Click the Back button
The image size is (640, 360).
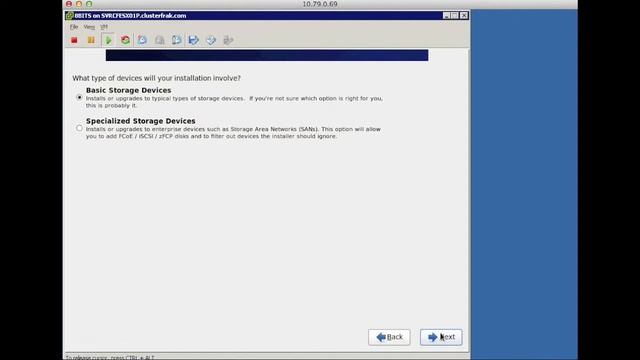[389, 337]
